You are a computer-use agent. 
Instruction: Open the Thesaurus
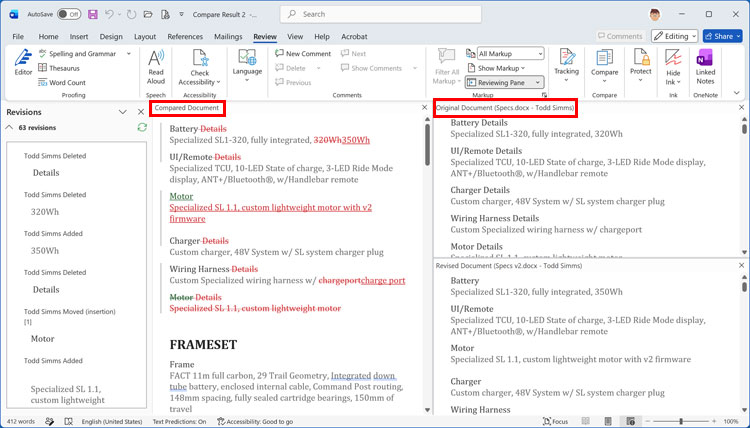pos(59,68)
